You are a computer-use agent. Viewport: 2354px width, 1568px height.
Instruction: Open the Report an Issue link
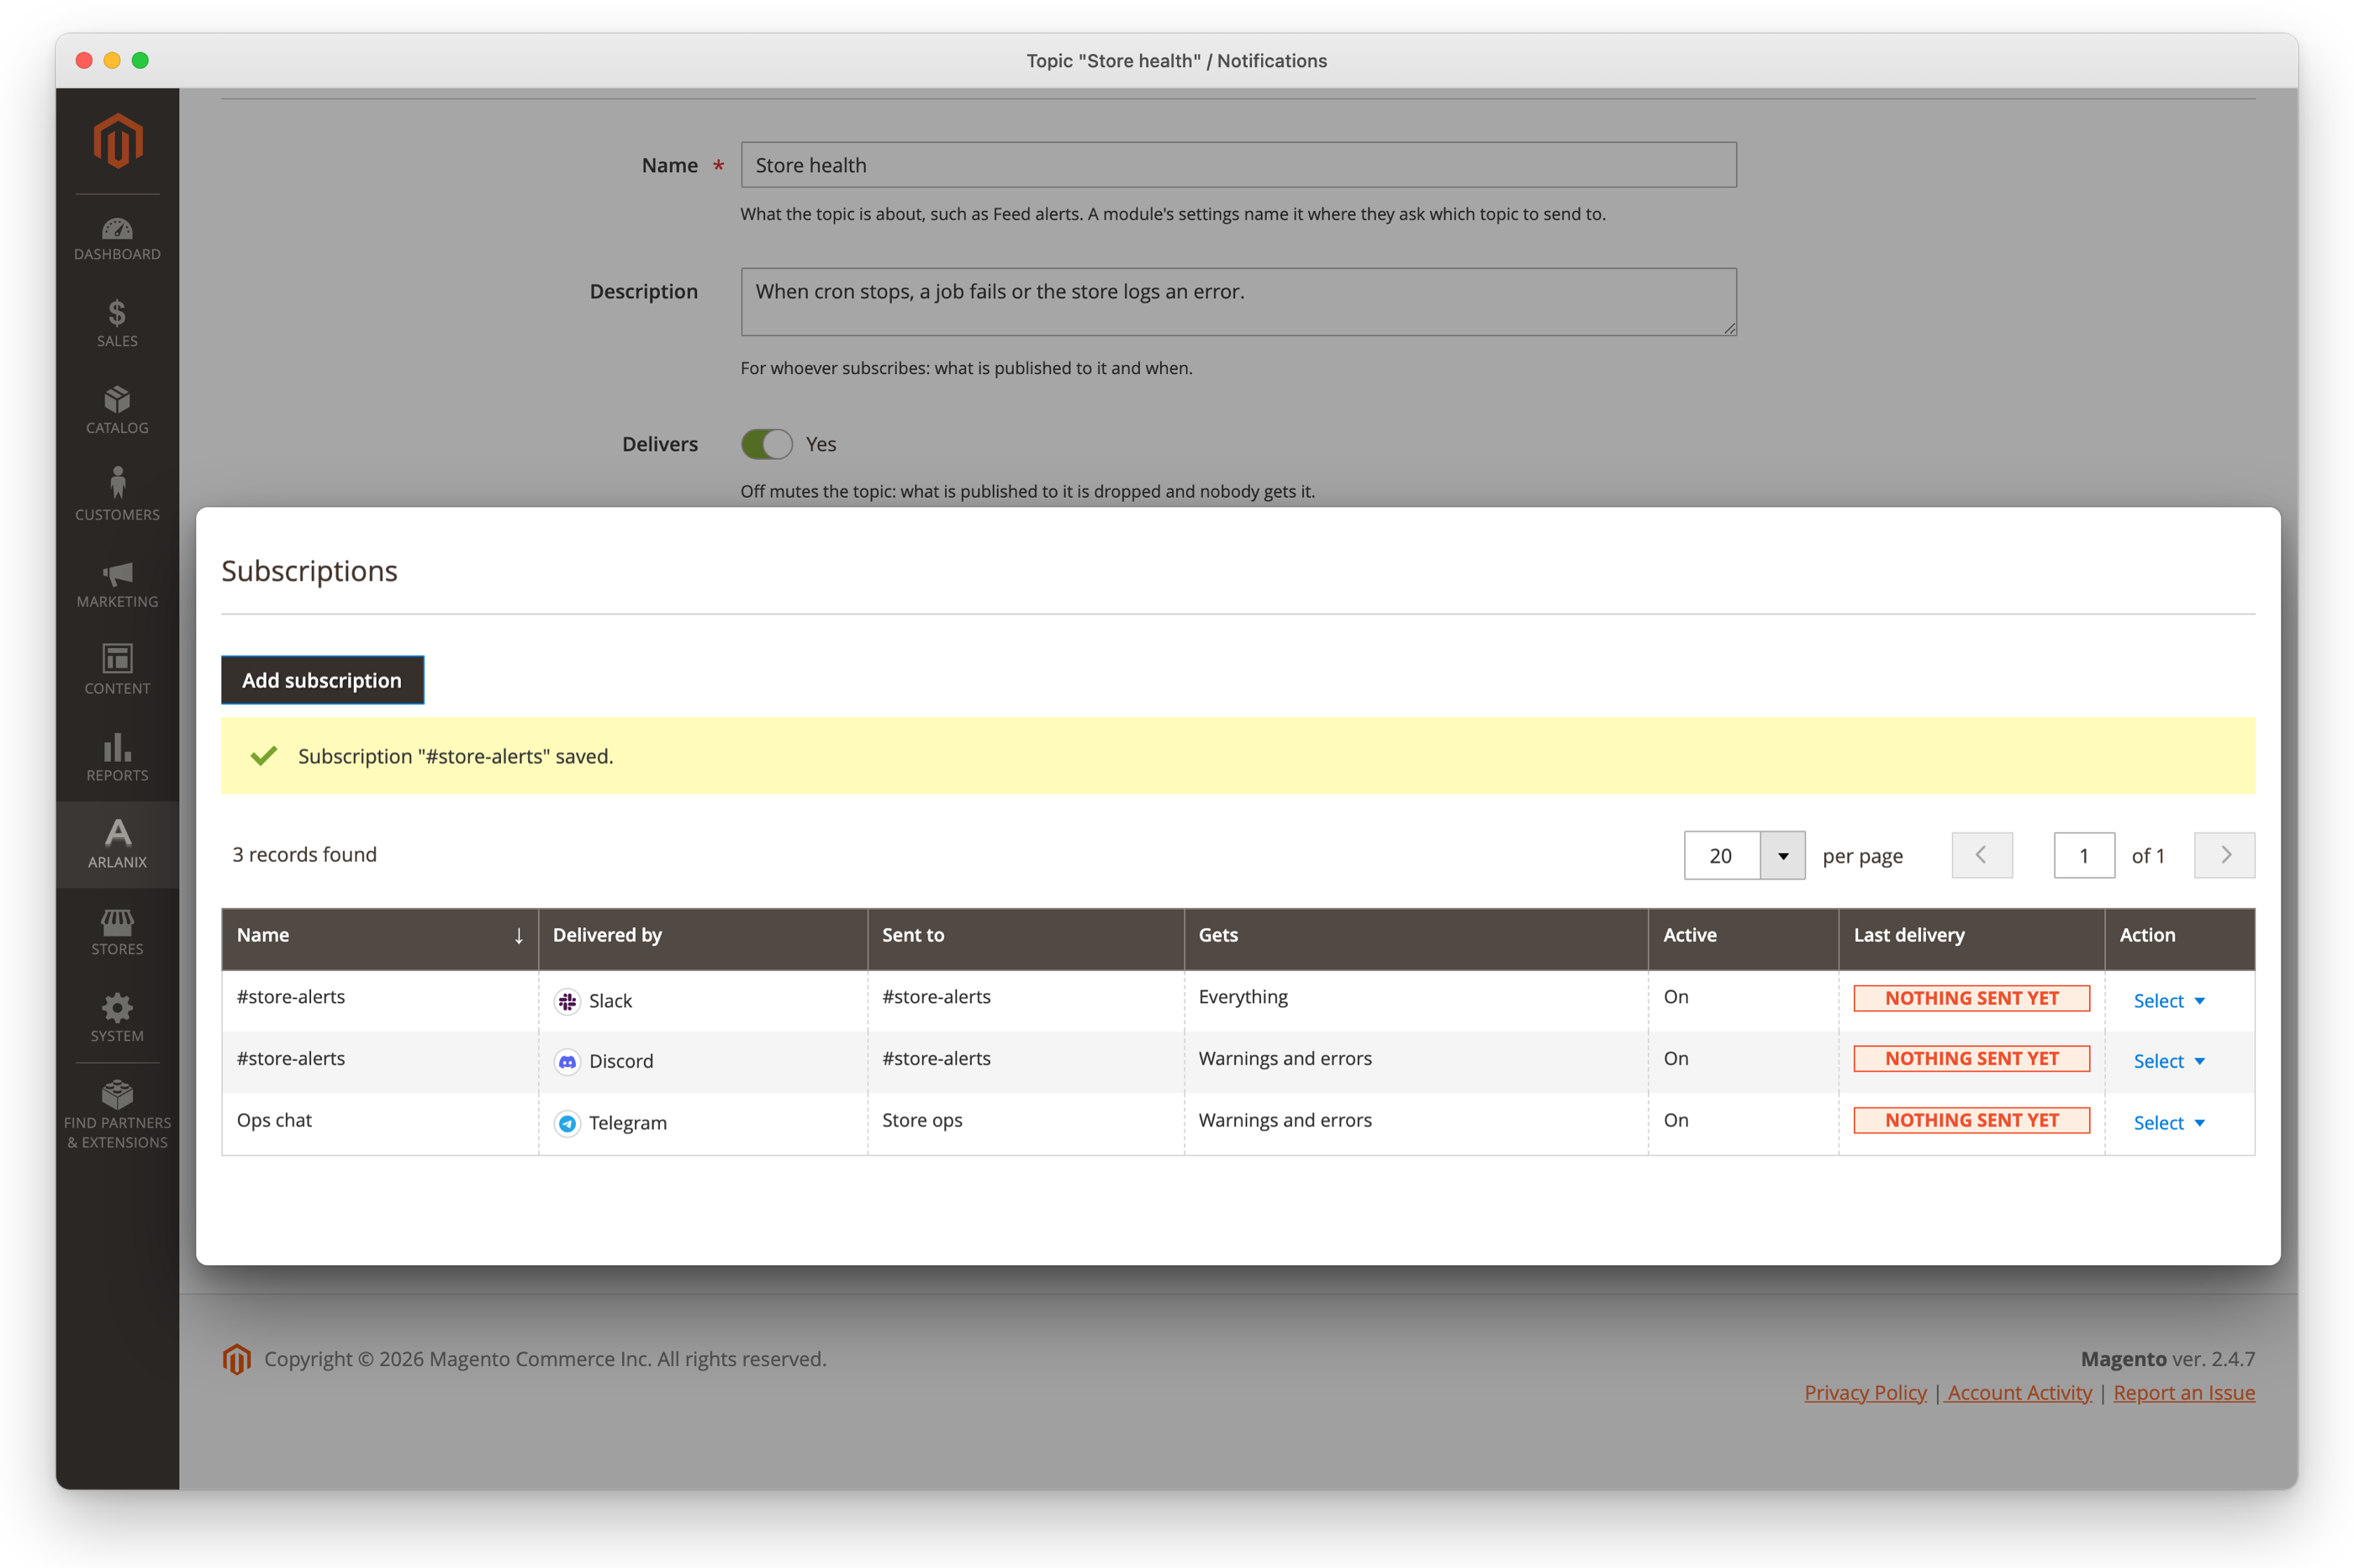pyautogui.click(x=2184, y=1392)
